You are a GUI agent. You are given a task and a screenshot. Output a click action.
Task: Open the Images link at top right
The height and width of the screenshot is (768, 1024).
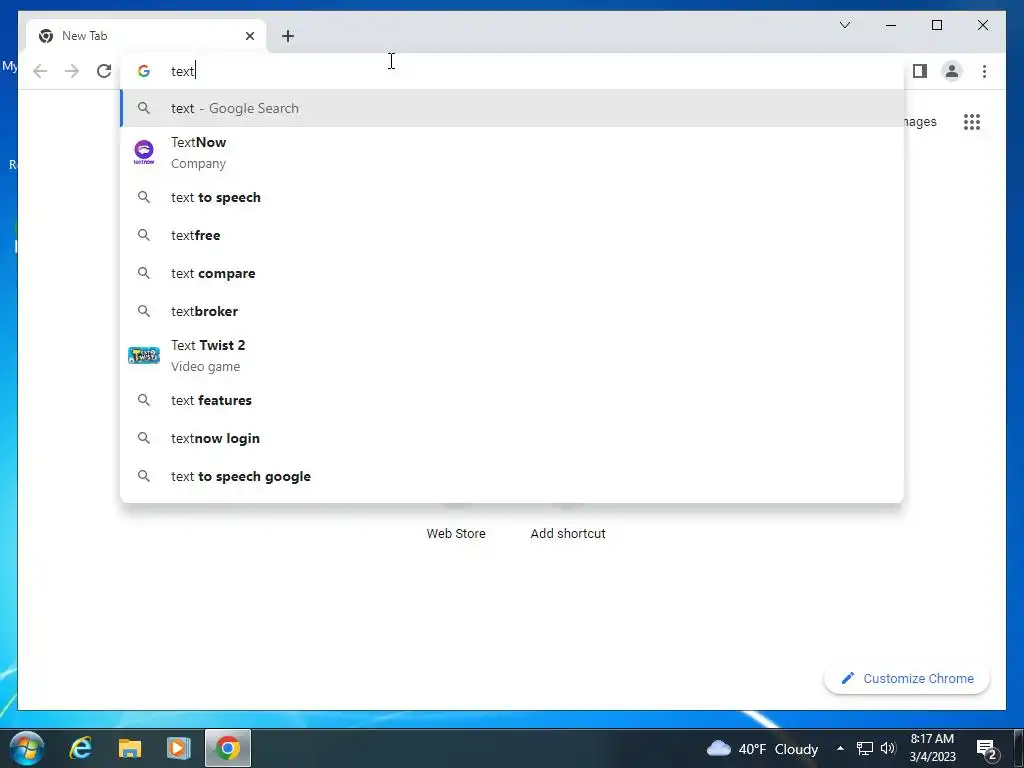920,121
